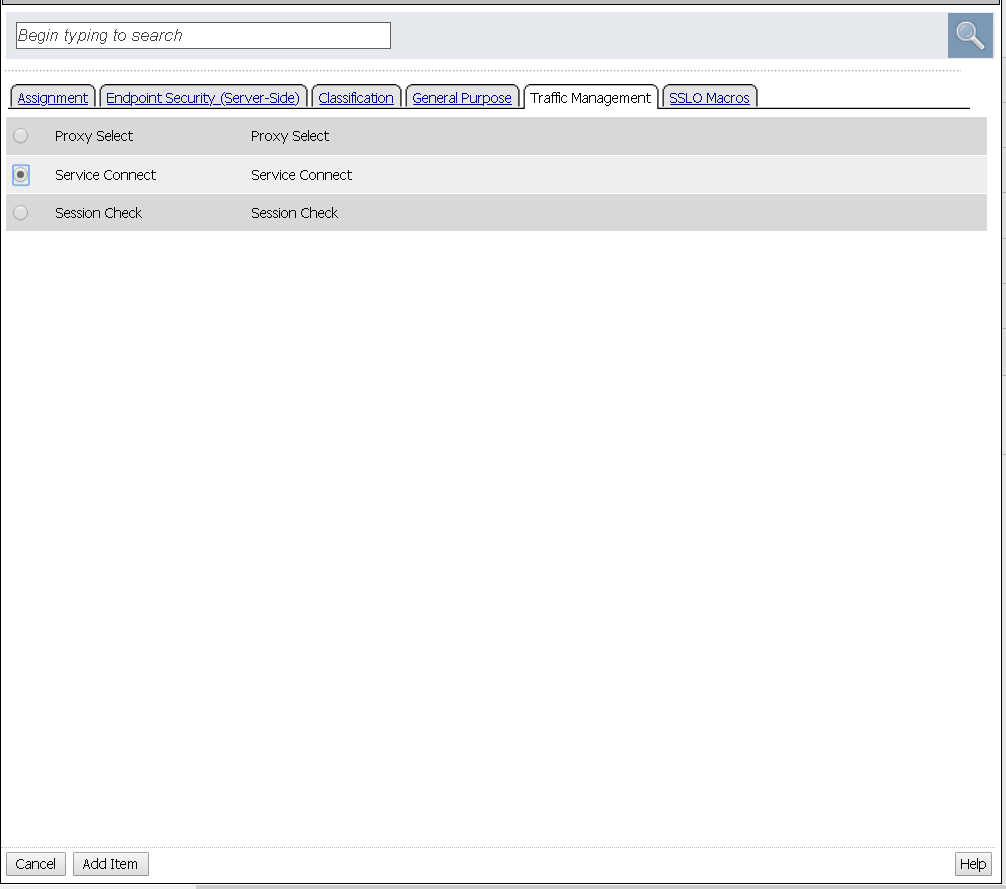
Task: Click the Proxy Select name label
Action: click(94, 136)
